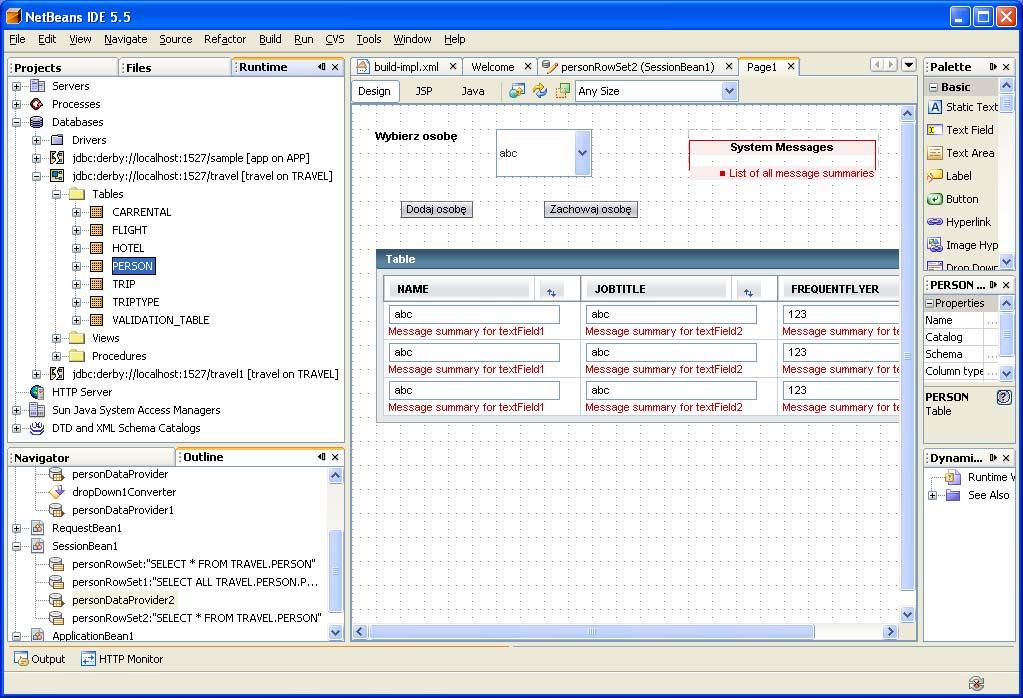The width and height of the screenshot is (1023, 698).
Task: Open the editor tab list dropdown button
Action: 909,65
